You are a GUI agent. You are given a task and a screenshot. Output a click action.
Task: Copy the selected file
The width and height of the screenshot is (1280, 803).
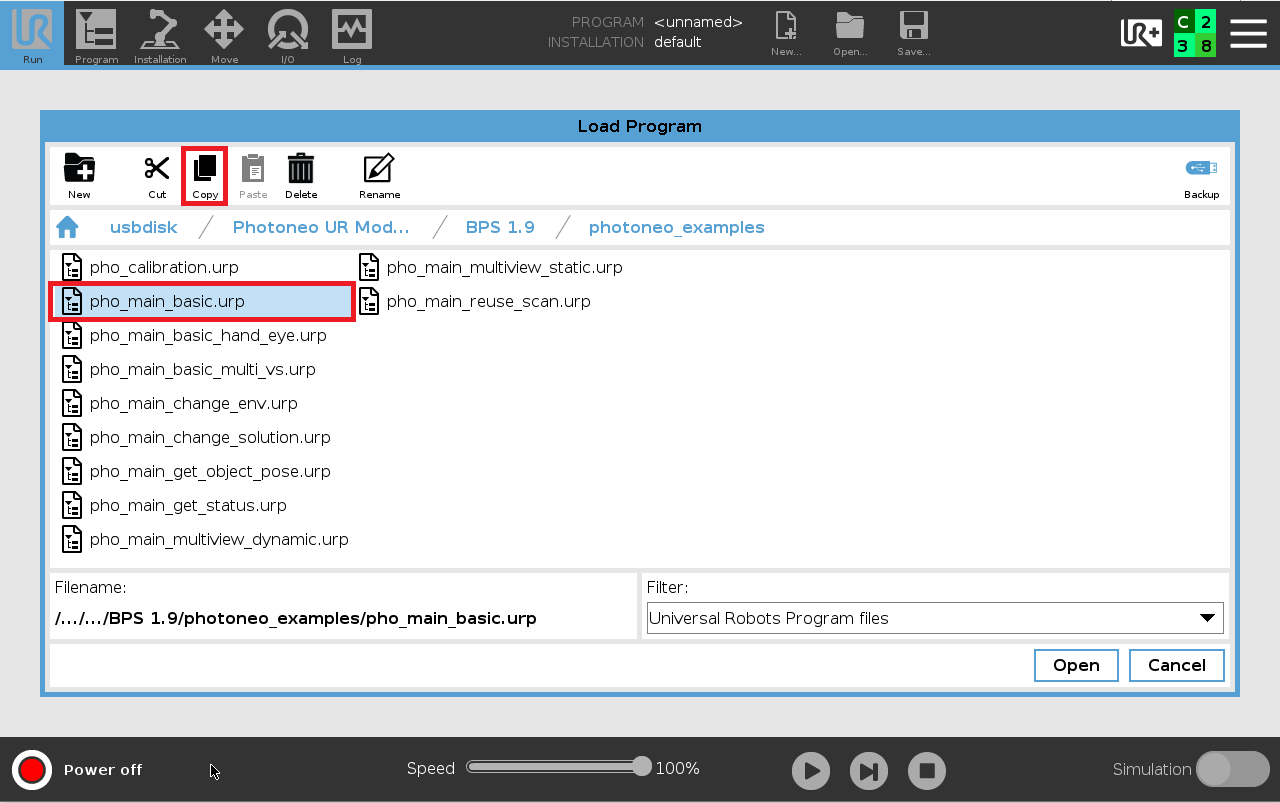pos(205,177)
